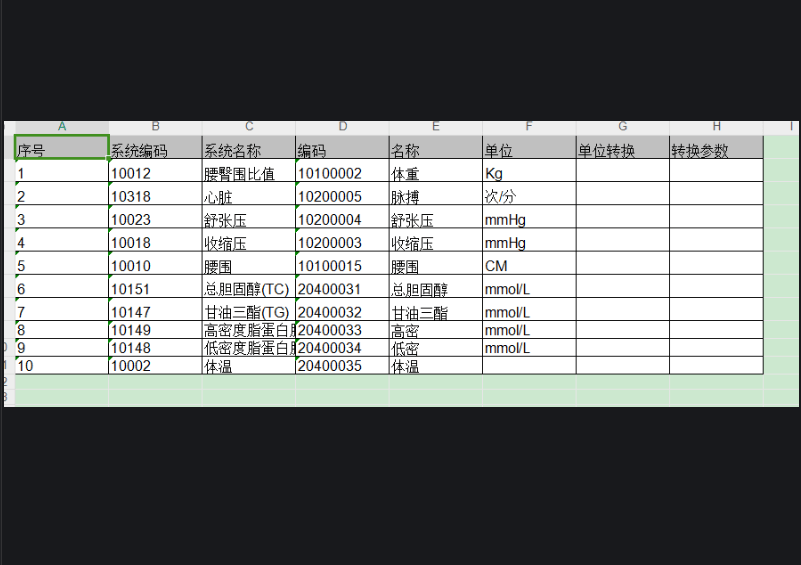The image size is (801, 565).
Task: Select the 甘油三酯(TG) cell
Action: point(248,312)
